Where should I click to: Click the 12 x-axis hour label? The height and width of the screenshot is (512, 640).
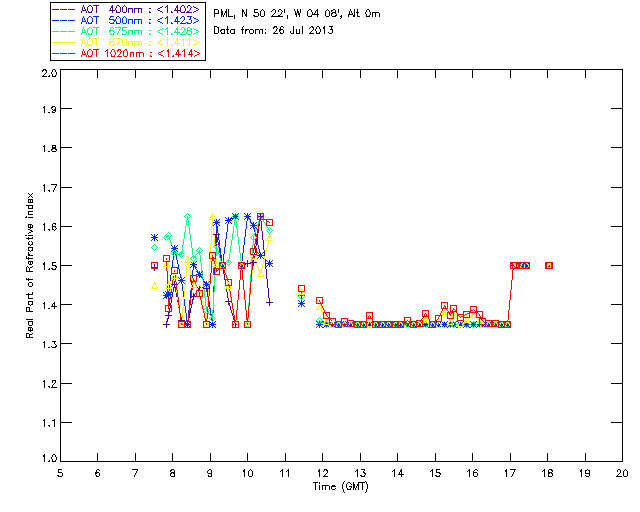(322, 473)
